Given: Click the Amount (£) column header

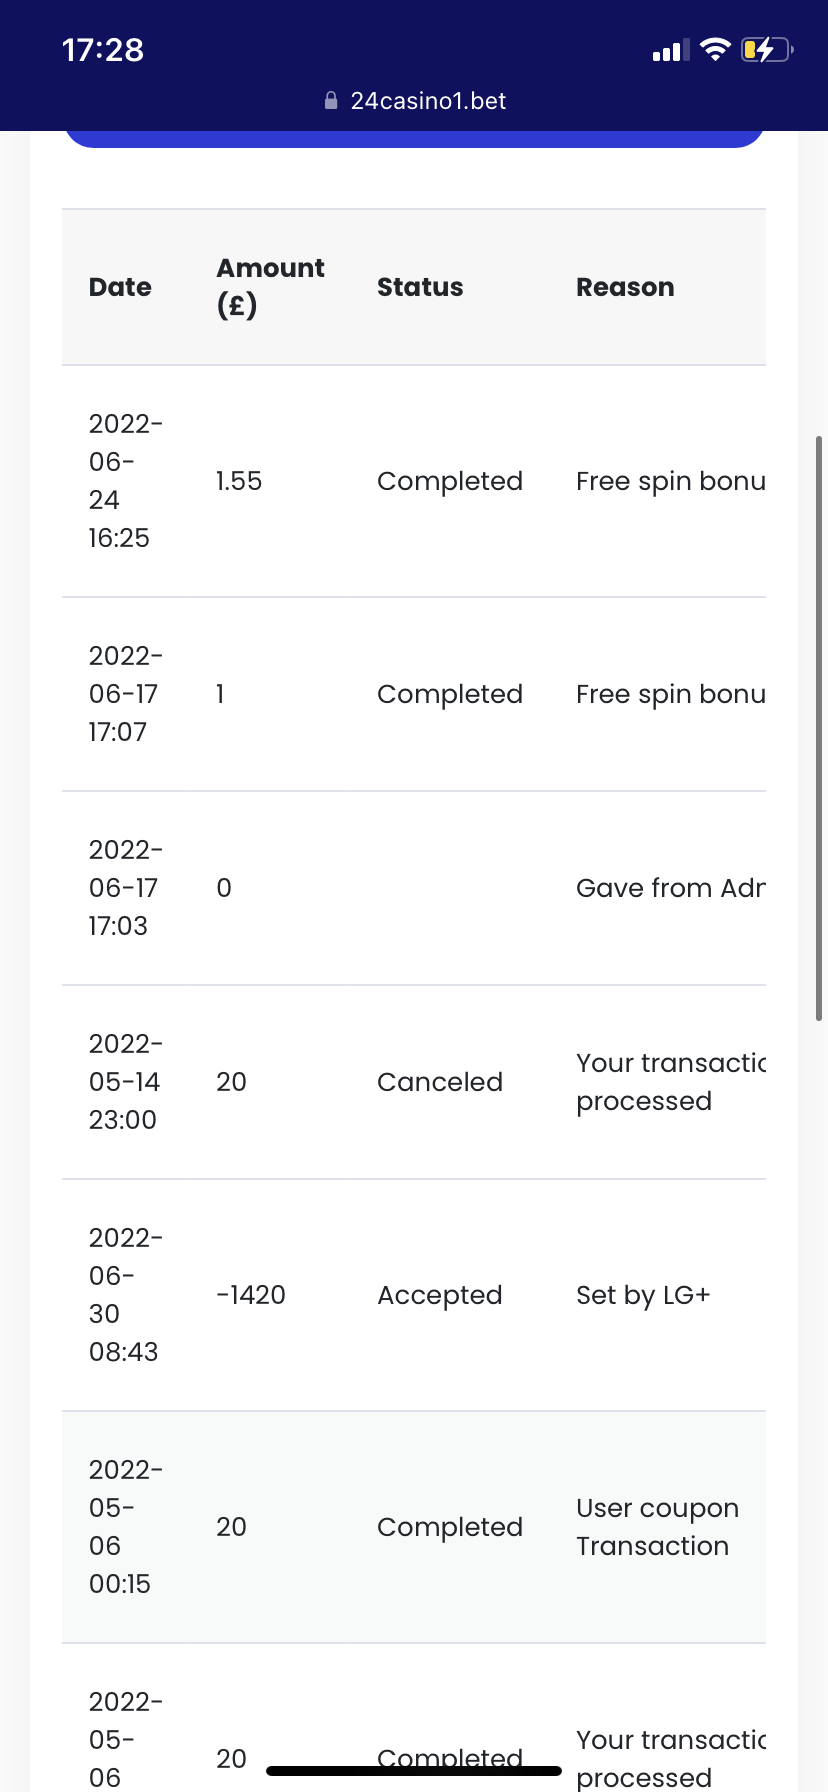Looking at the screenshot, I should click(270, 287).
